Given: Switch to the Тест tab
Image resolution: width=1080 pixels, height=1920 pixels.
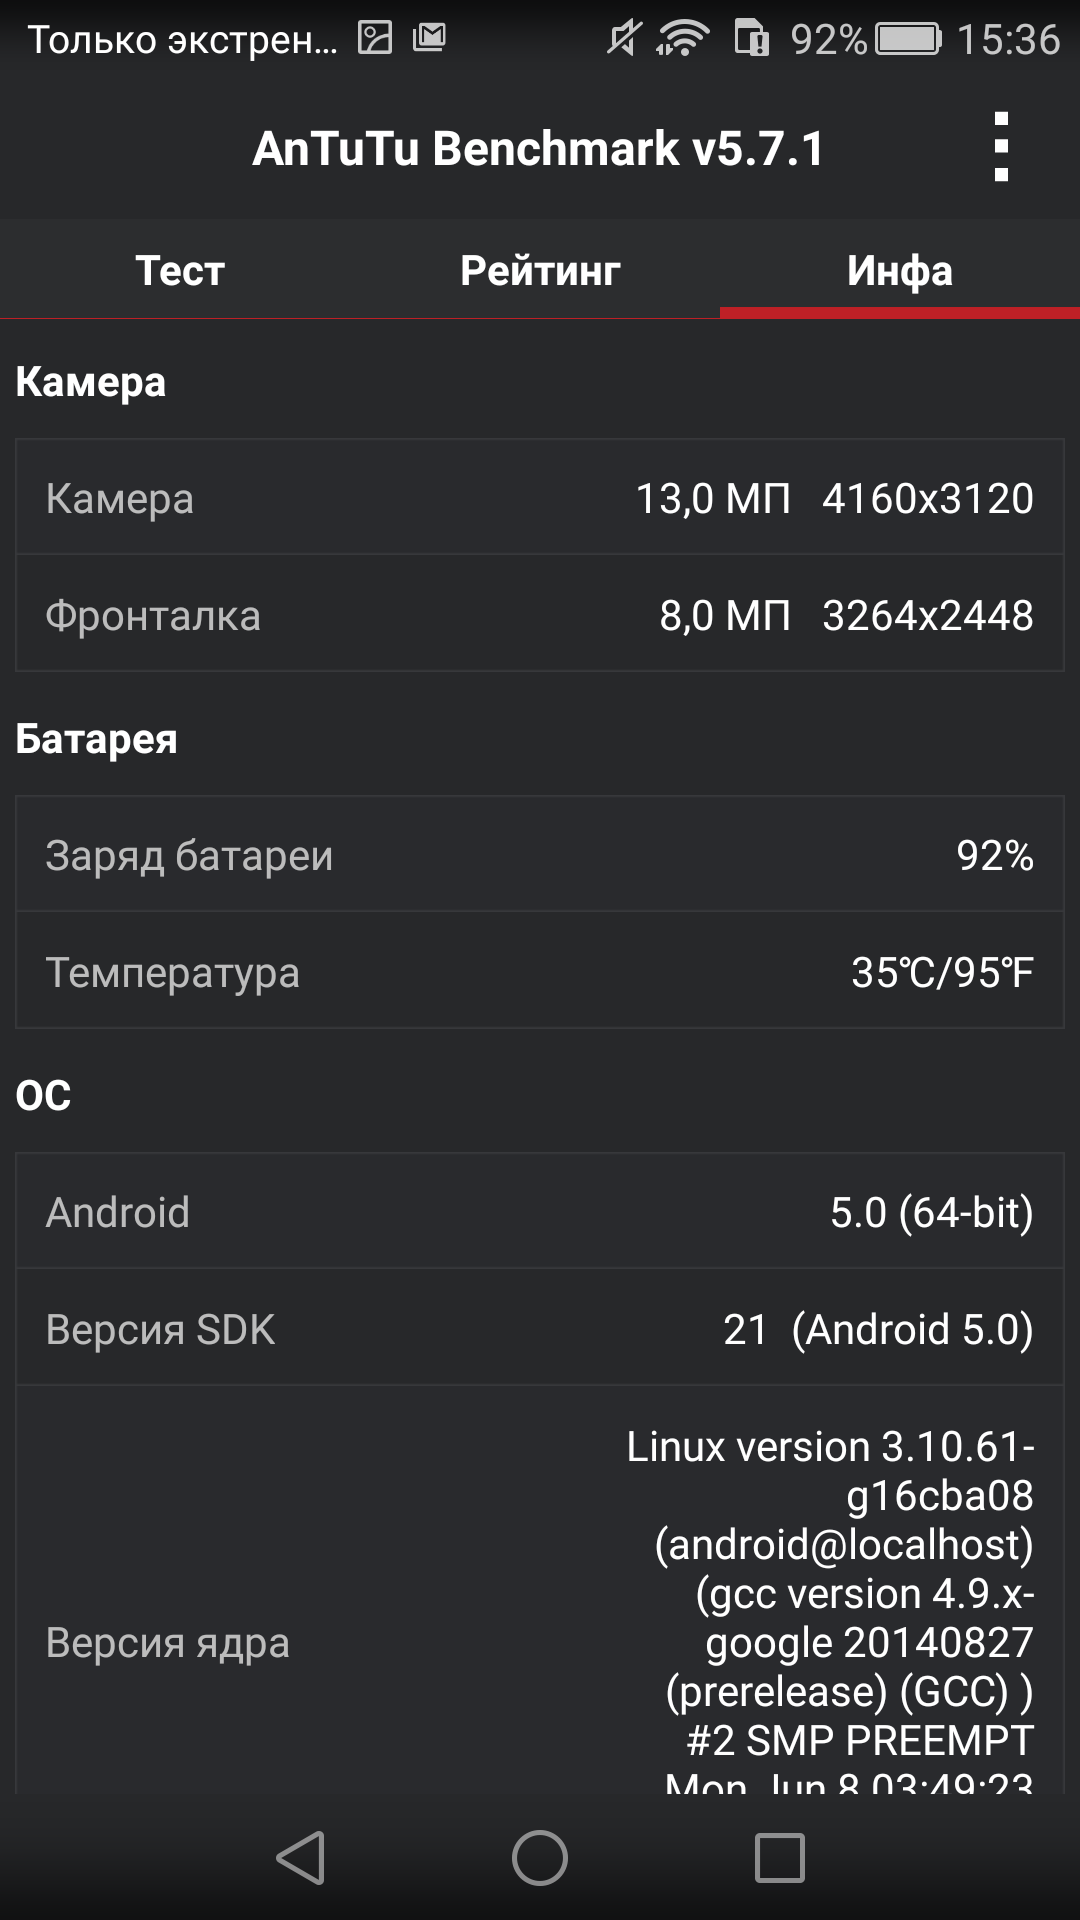Looking at the screenshot, I should point(180,270).
